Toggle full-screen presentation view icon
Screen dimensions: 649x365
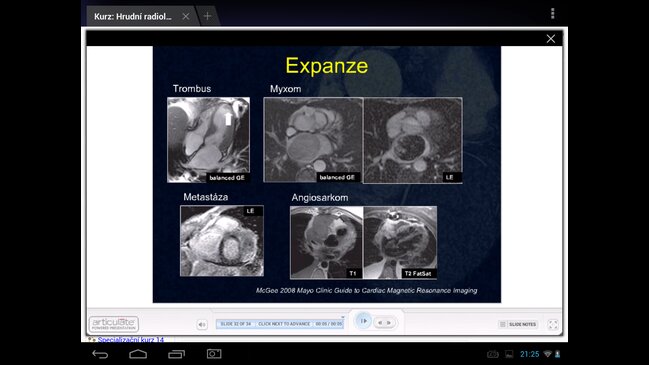pos(553,325)
